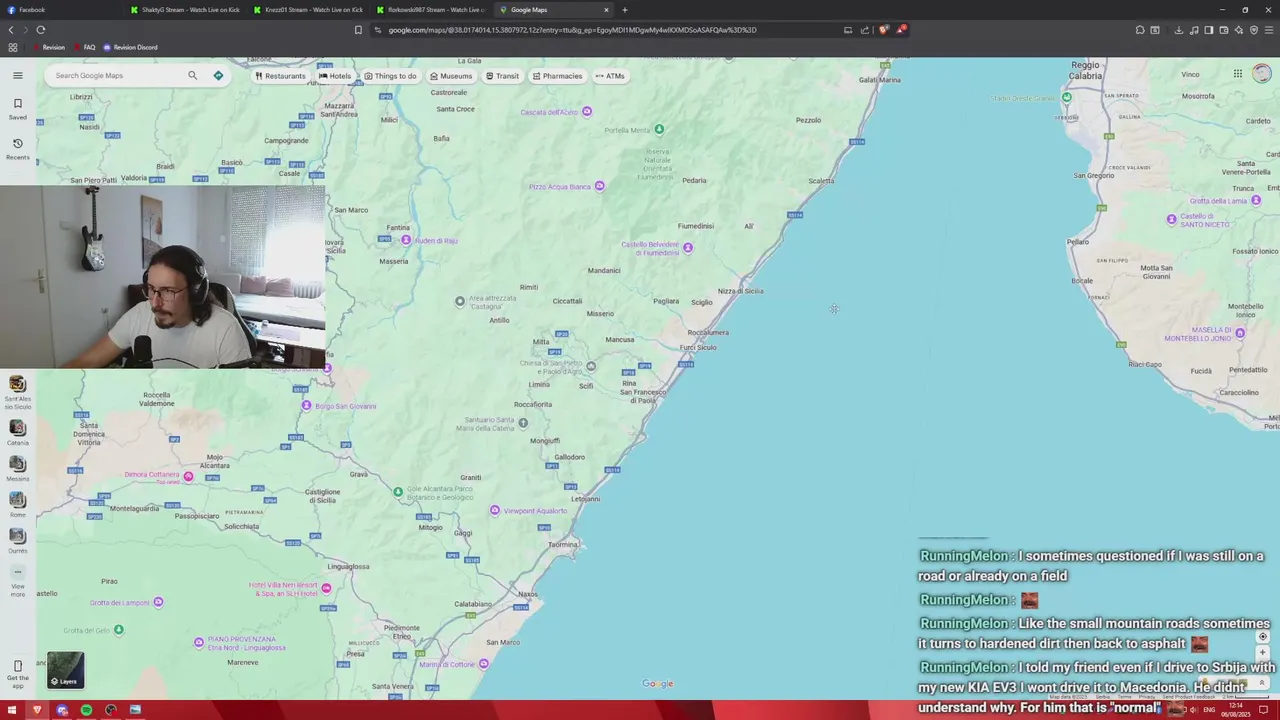Expand View more recents

click(x=17, y=580)
